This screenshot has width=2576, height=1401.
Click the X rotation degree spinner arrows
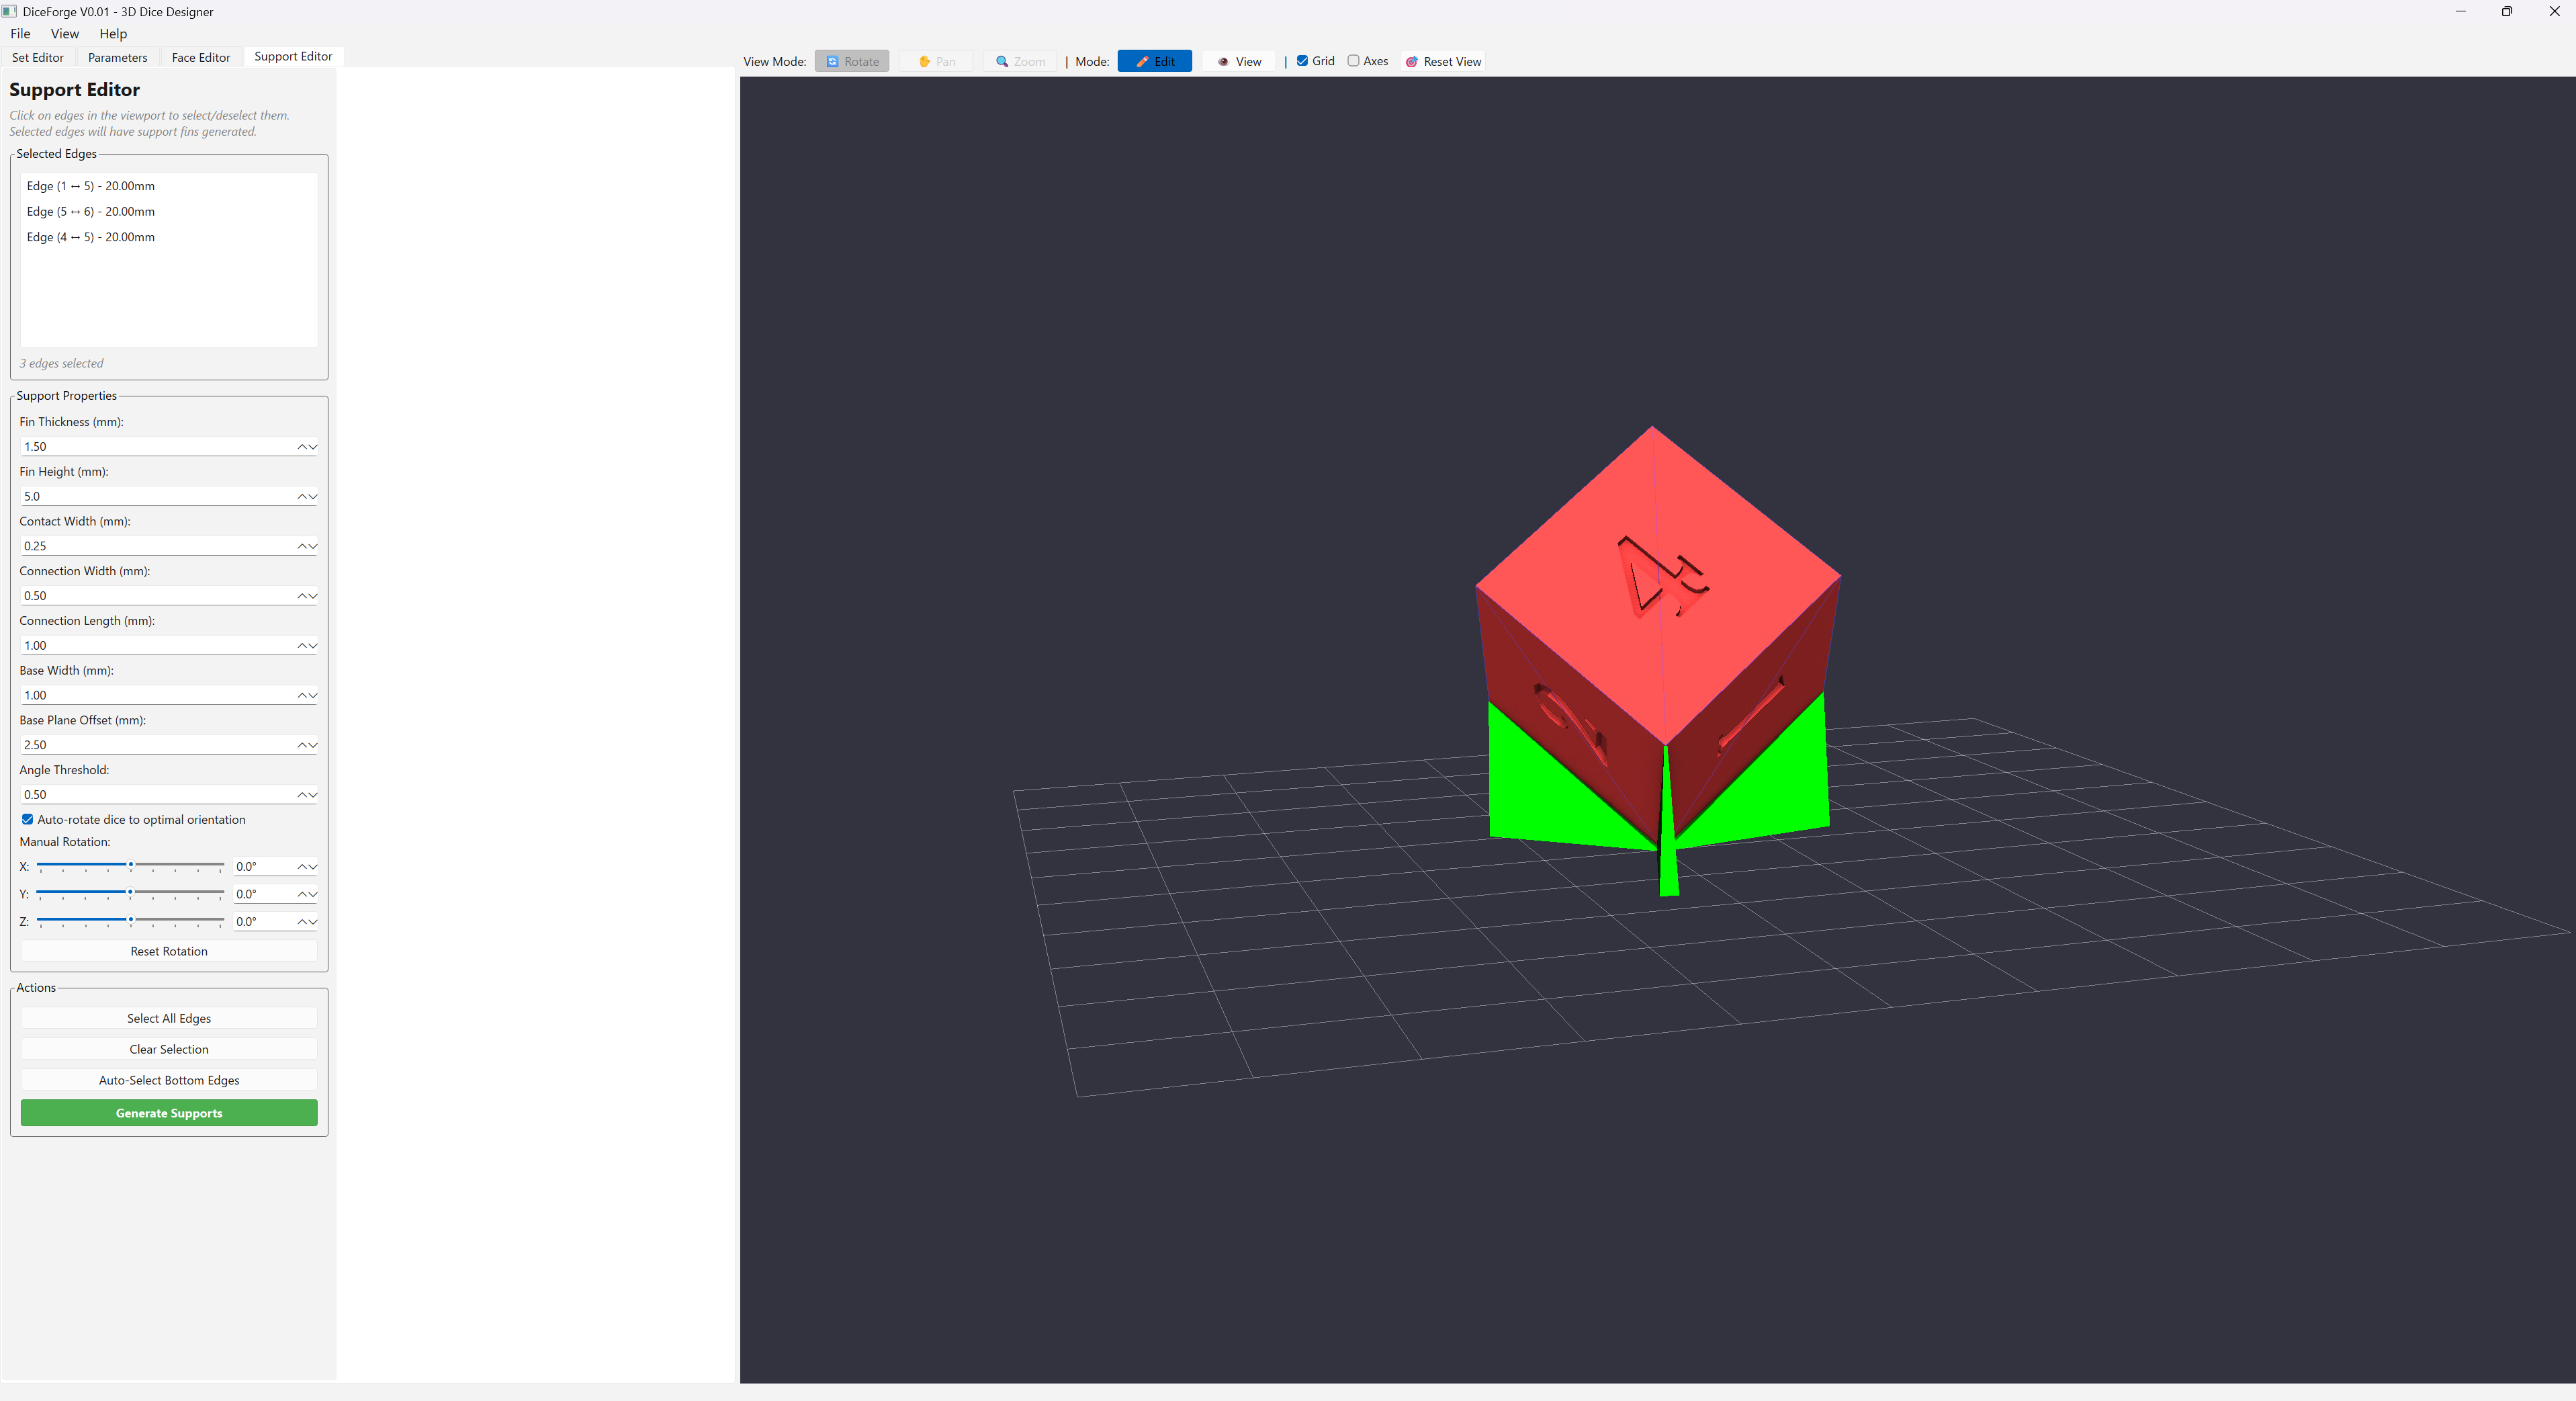[x=307, y=867]
